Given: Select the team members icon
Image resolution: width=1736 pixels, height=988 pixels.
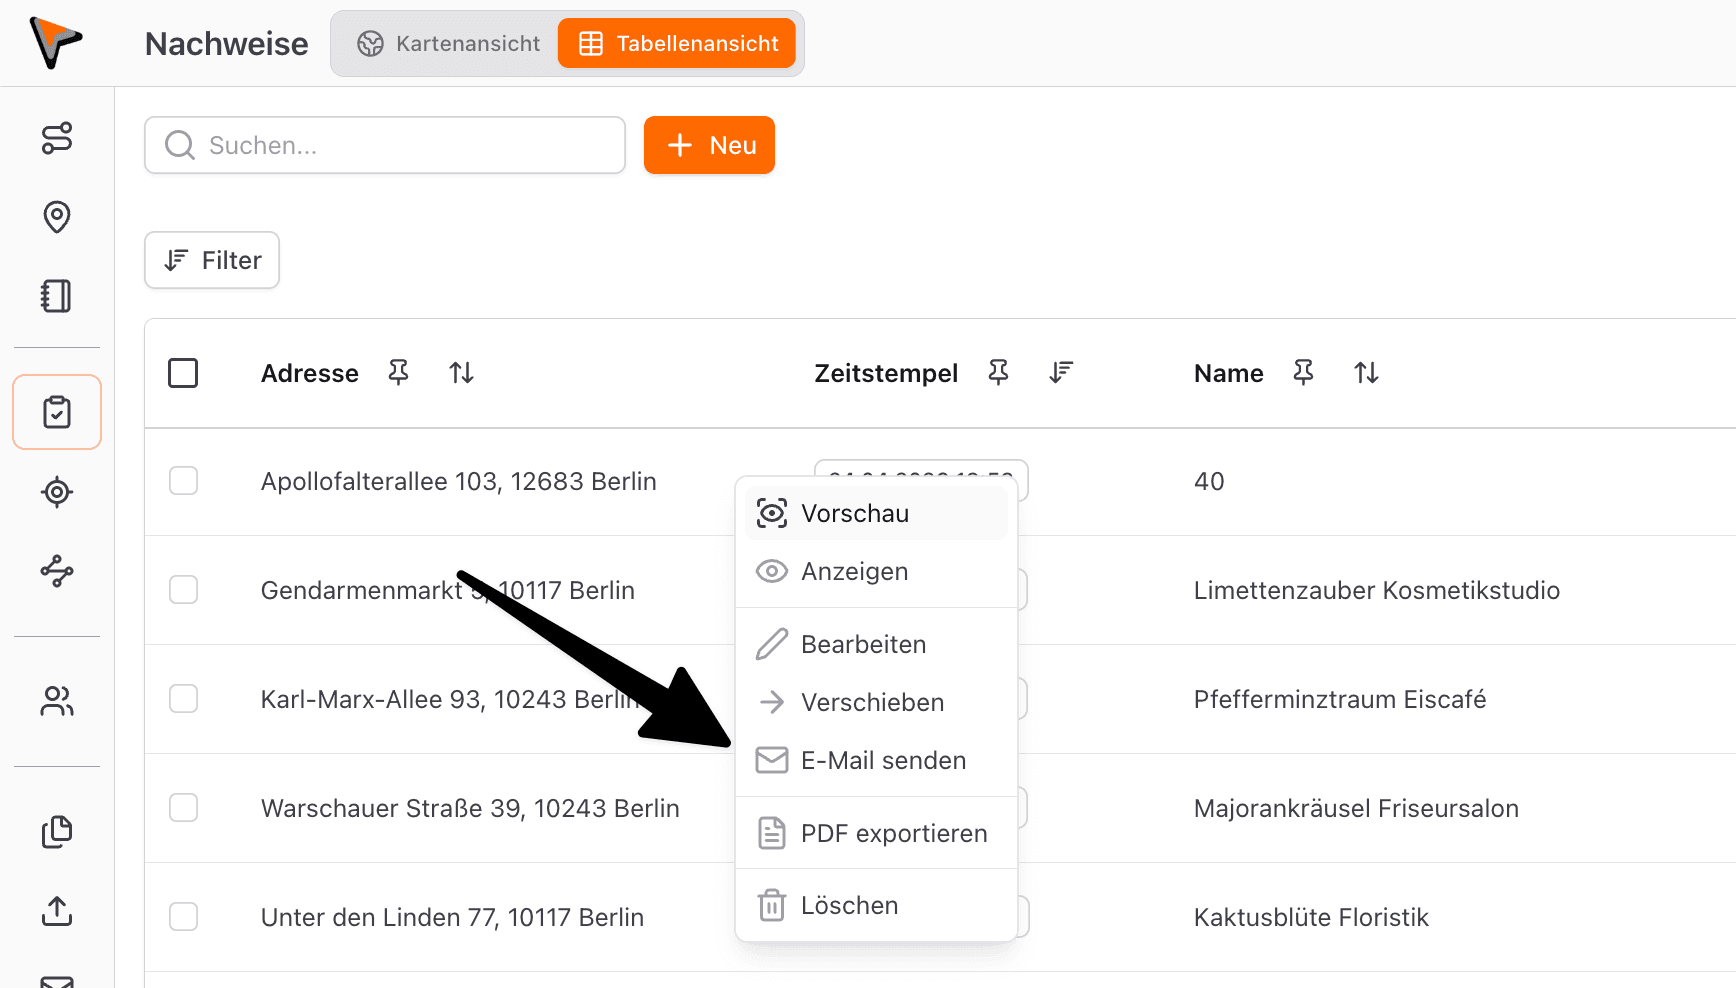Looking at the screenshot, I should click(56, 701).
